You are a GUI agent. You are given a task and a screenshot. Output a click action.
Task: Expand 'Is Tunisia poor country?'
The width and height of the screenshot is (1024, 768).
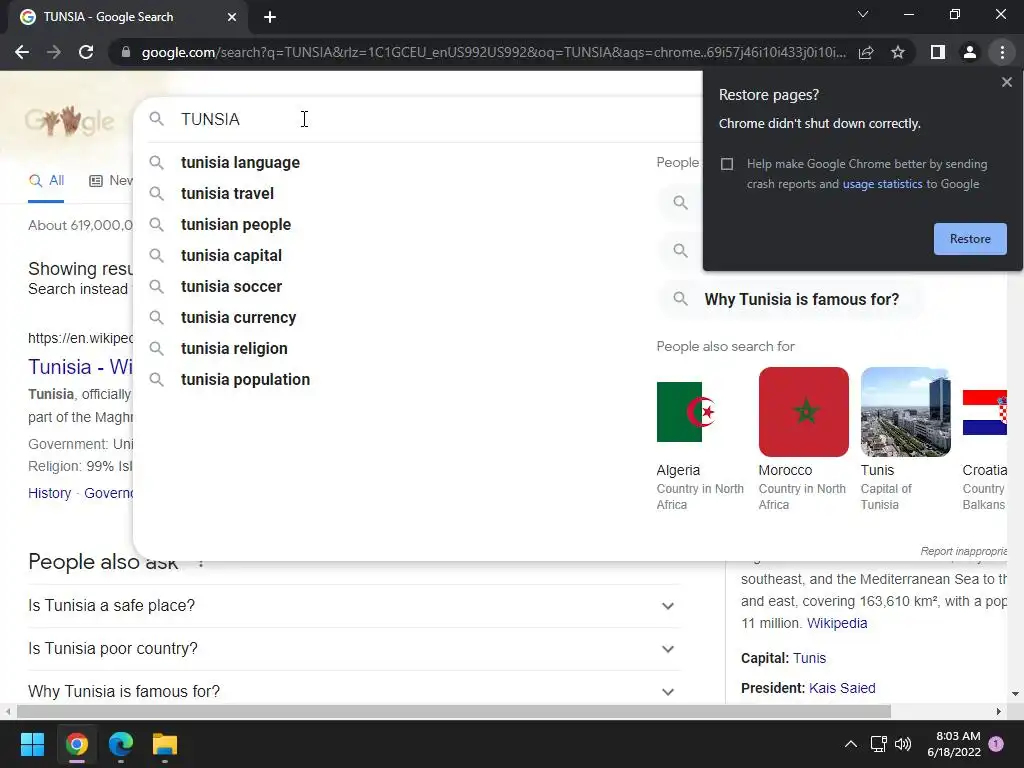(354, 649)
